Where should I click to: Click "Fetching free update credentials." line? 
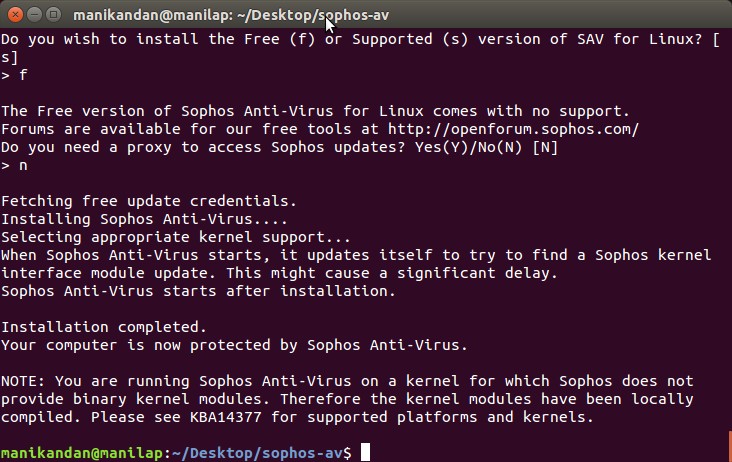coord(149,201)
